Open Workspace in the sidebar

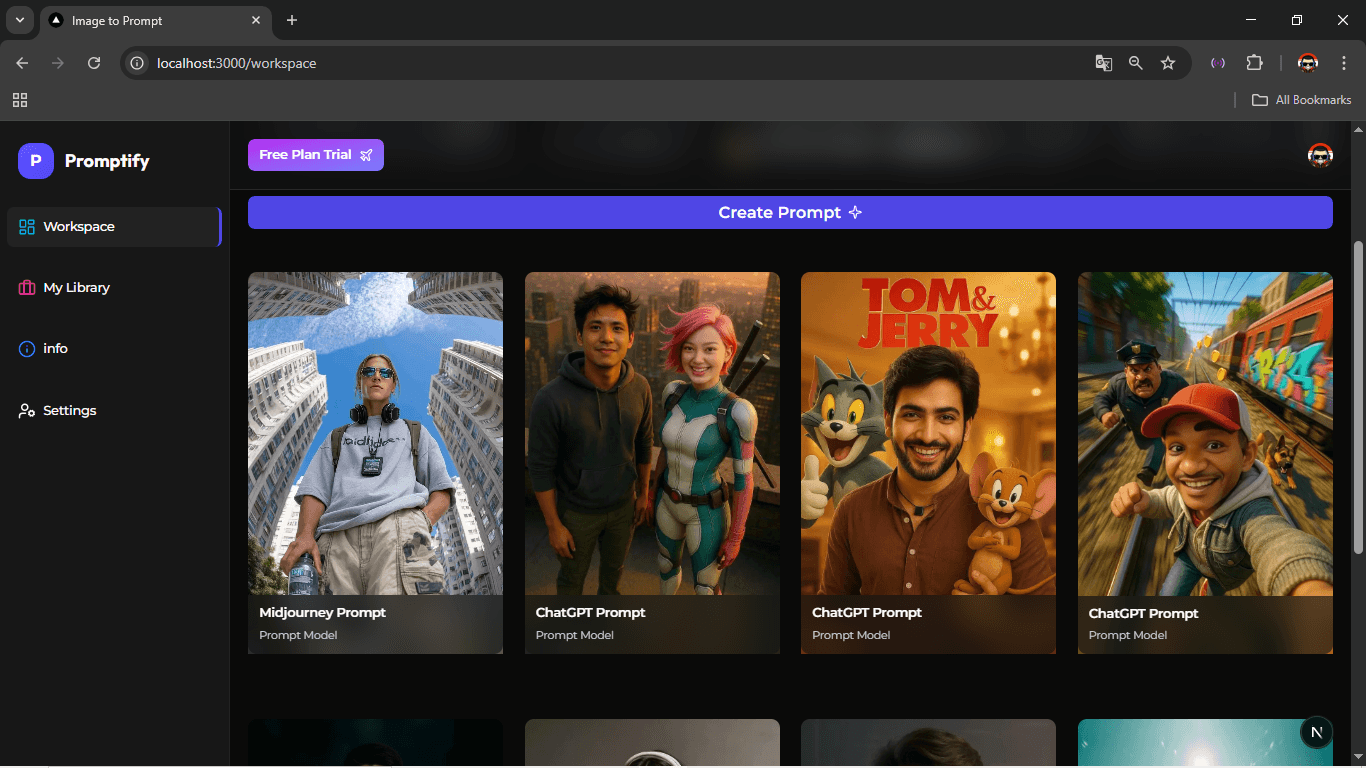pos(114,227)
